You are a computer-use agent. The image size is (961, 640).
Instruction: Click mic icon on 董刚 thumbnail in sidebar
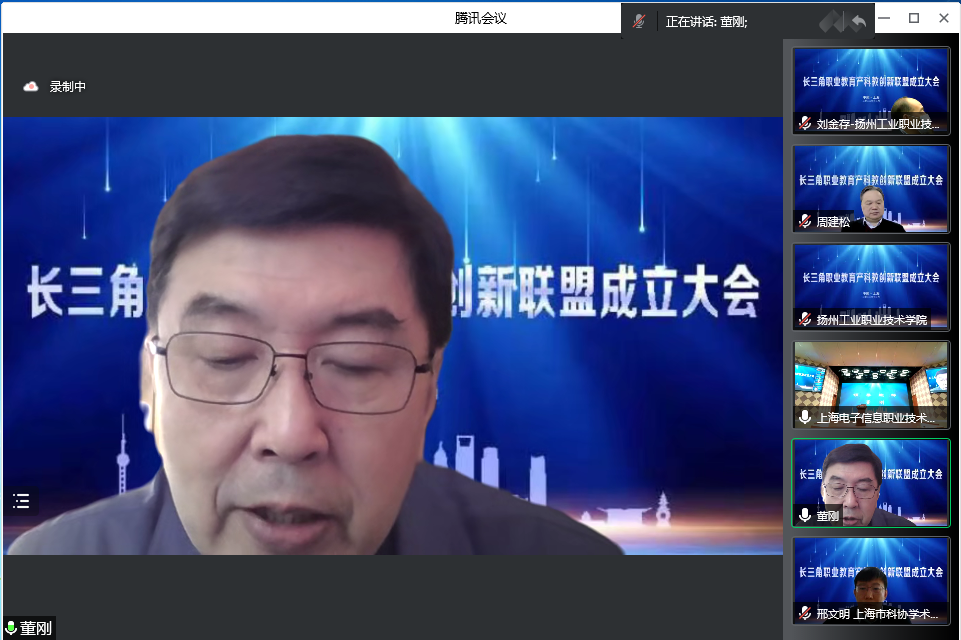click(x=805, y=516)
